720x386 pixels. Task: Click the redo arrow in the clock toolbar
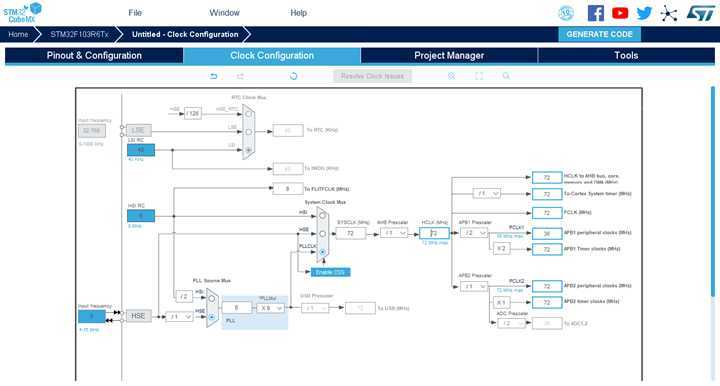240,76
